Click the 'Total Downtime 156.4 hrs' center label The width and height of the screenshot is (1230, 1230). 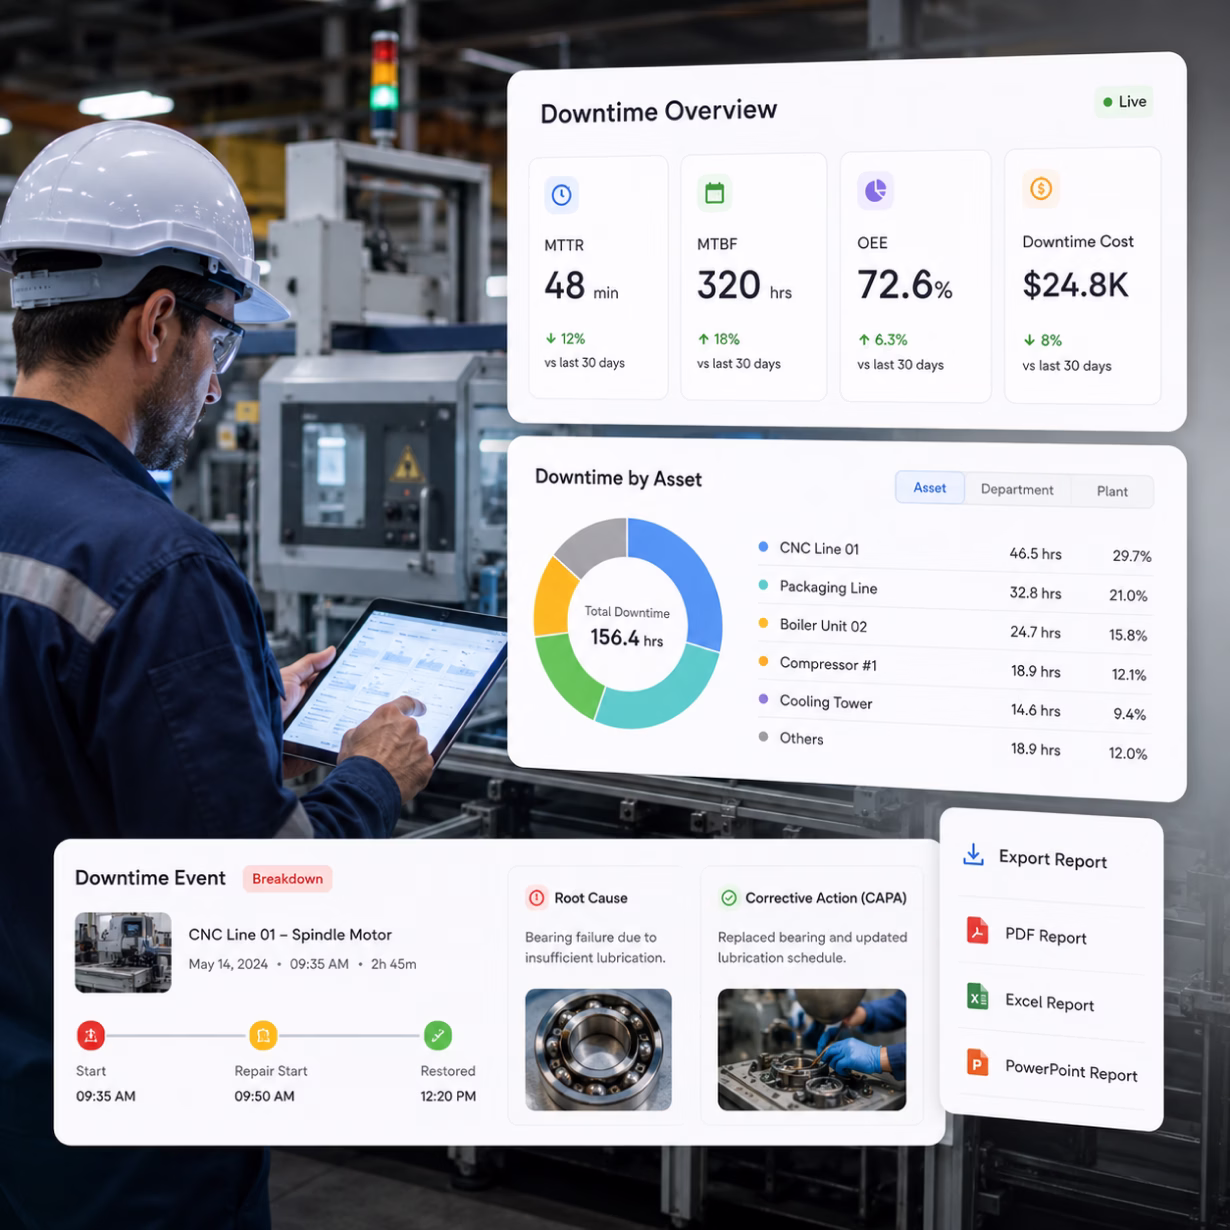coord(627,626)
